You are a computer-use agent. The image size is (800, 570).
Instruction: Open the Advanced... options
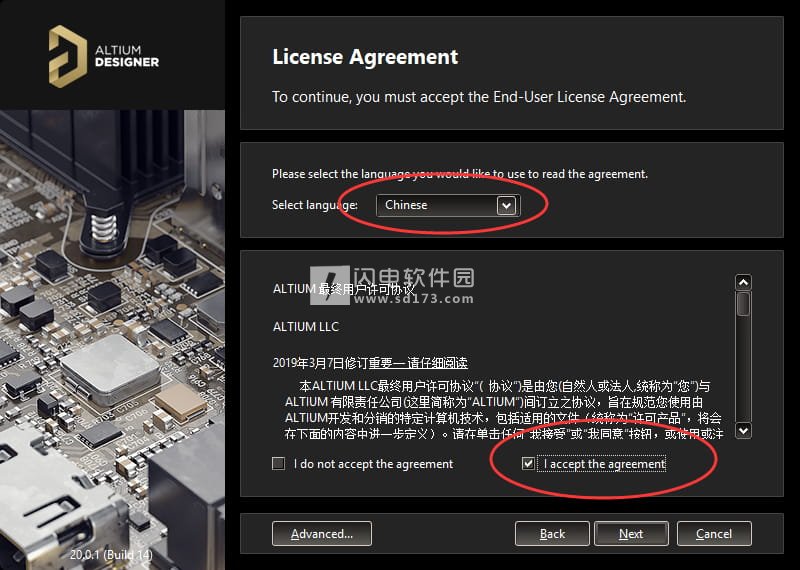click(x=321, y=534)
